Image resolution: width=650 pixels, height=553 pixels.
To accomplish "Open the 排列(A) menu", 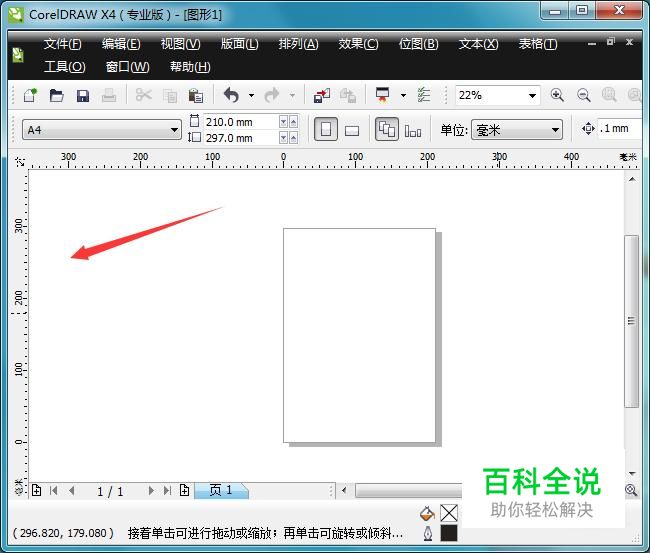I will click(298, 44).
